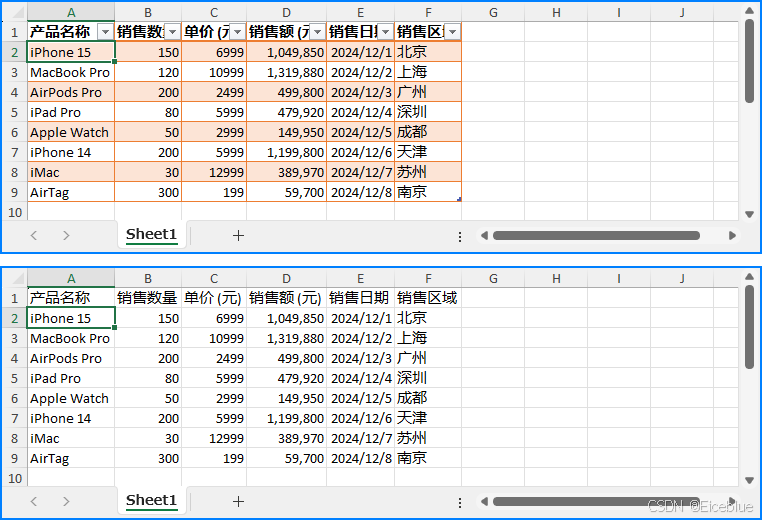Select Sheet1 tab in top workbook
The width and height of the screenshot is (762, 520).
point(151,235)
